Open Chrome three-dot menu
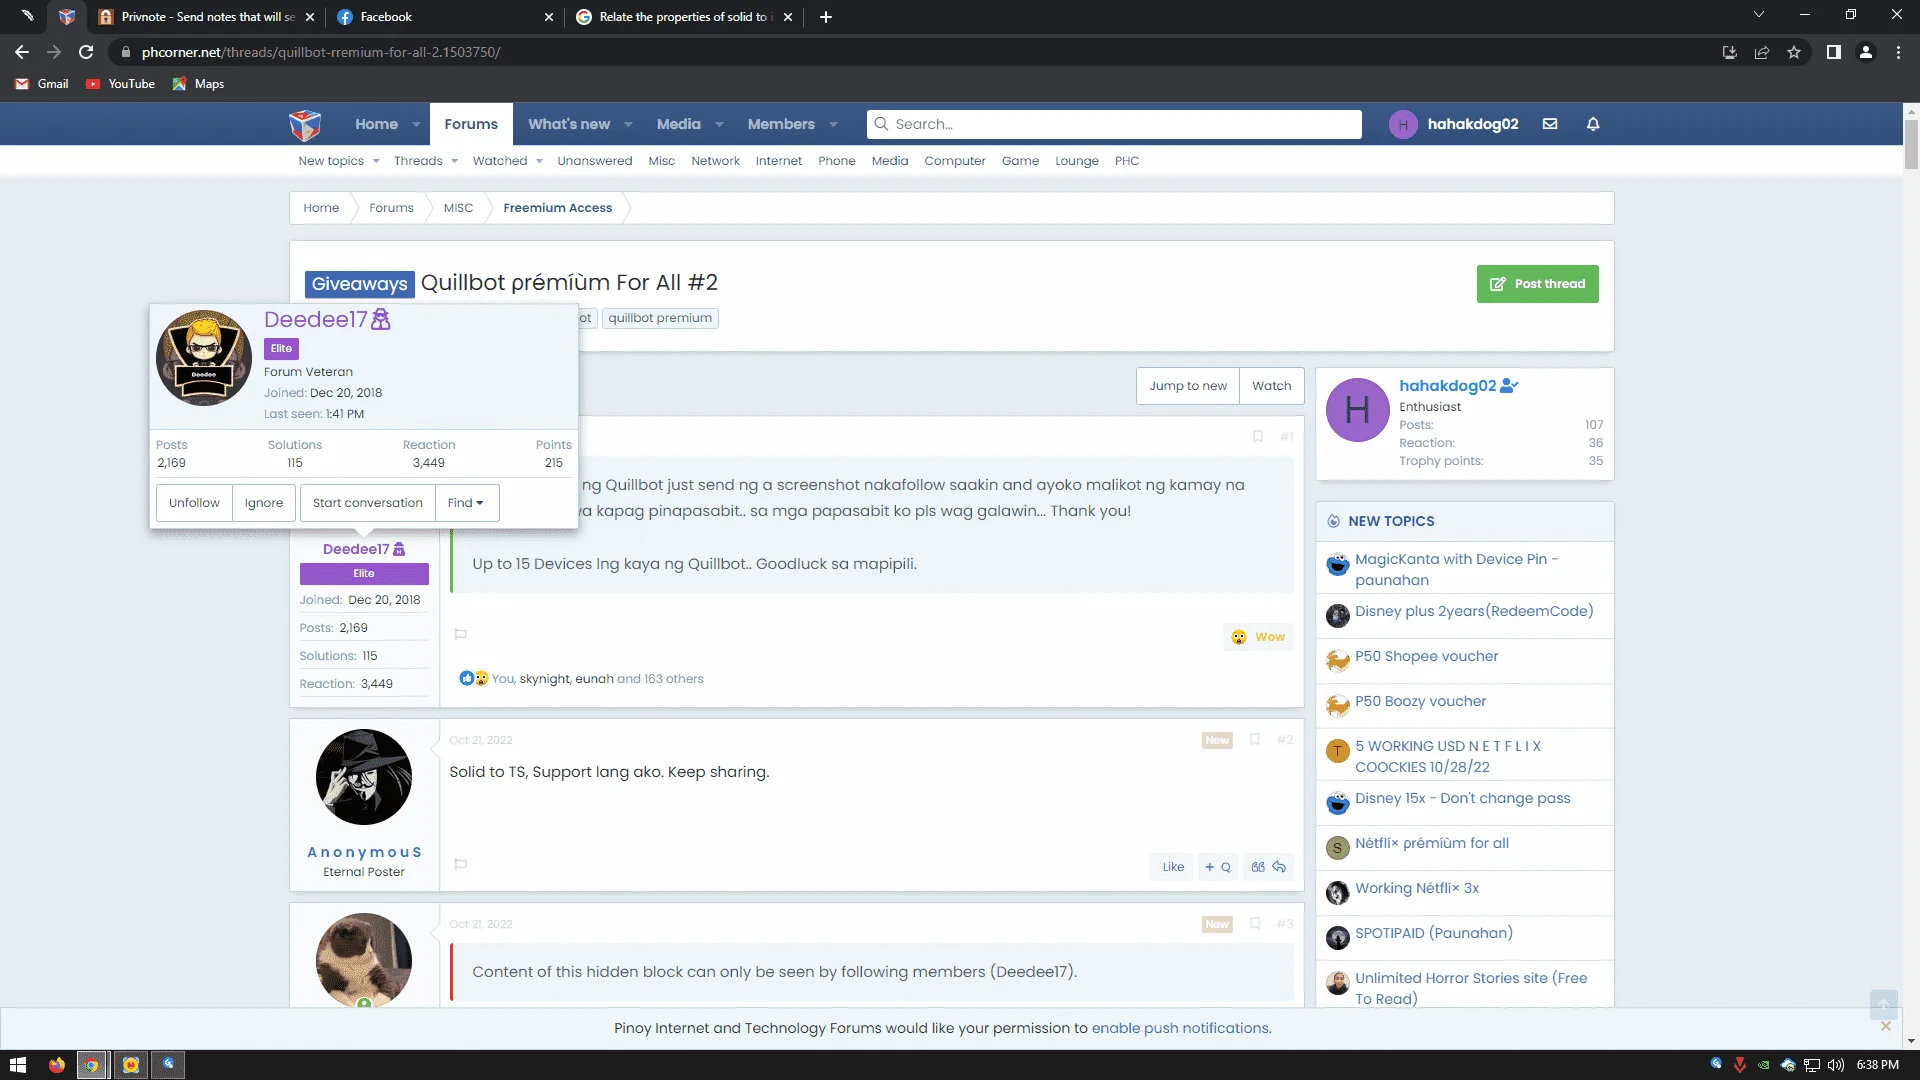Screen dimensions: 1920x1080 [x=1898, y=52]
